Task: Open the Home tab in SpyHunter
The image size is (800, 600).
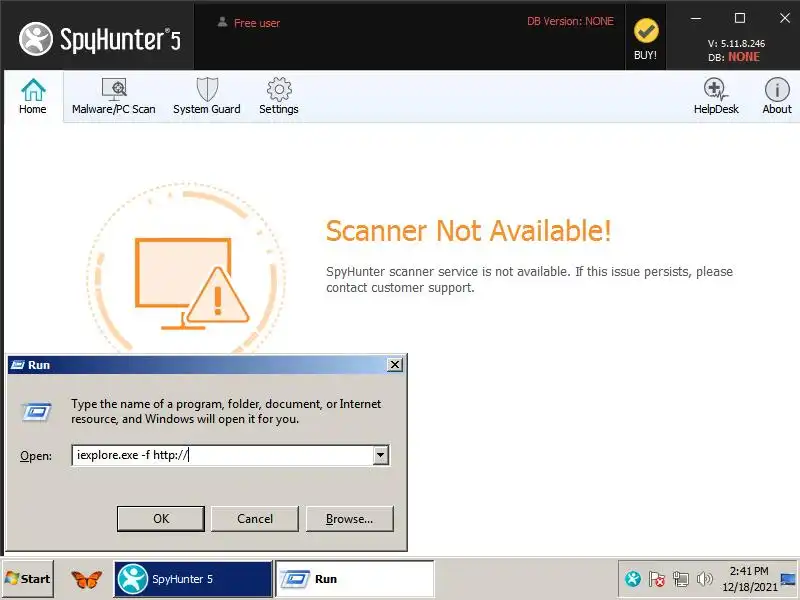Action: tap(33, 96)
